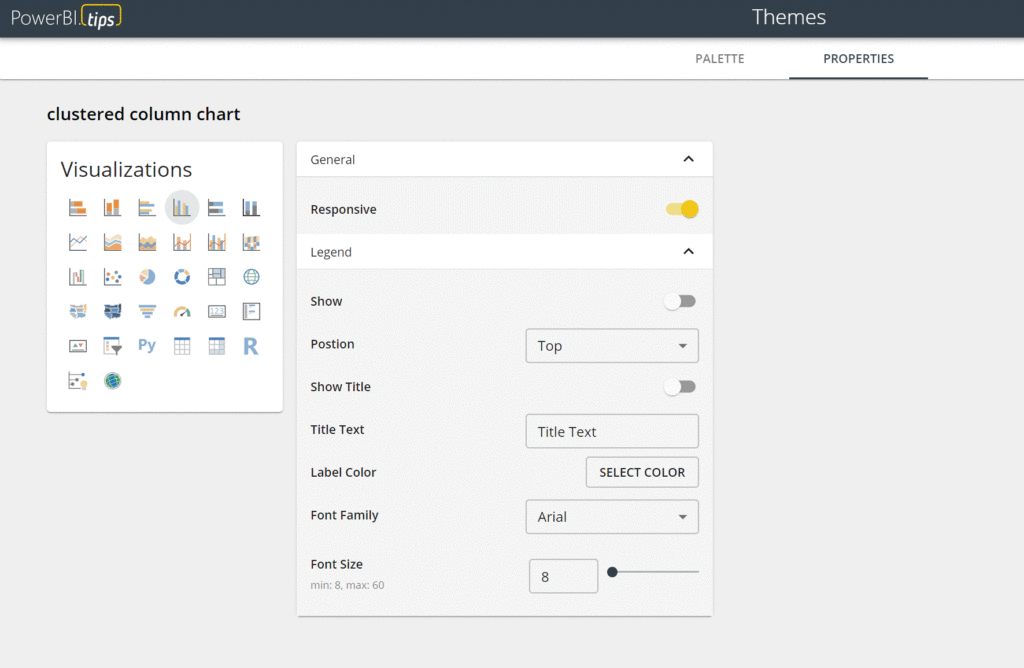The width and height of the screenshot is (1024, 668).
Task: Select the 100% stacked bar chart icon
Action: click(x=216, y=208)
